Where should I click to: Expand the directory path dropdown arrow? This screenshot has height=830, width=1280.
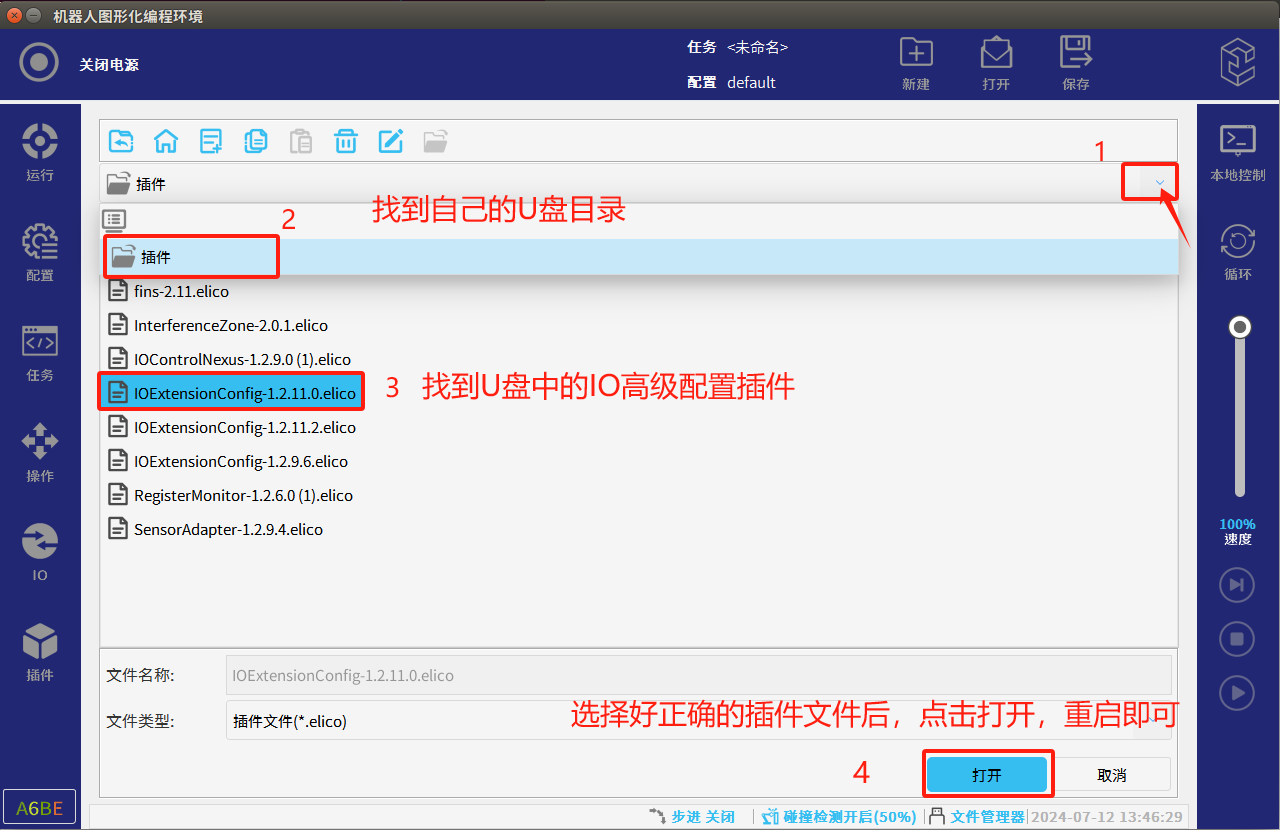(x=1160, y=183)
